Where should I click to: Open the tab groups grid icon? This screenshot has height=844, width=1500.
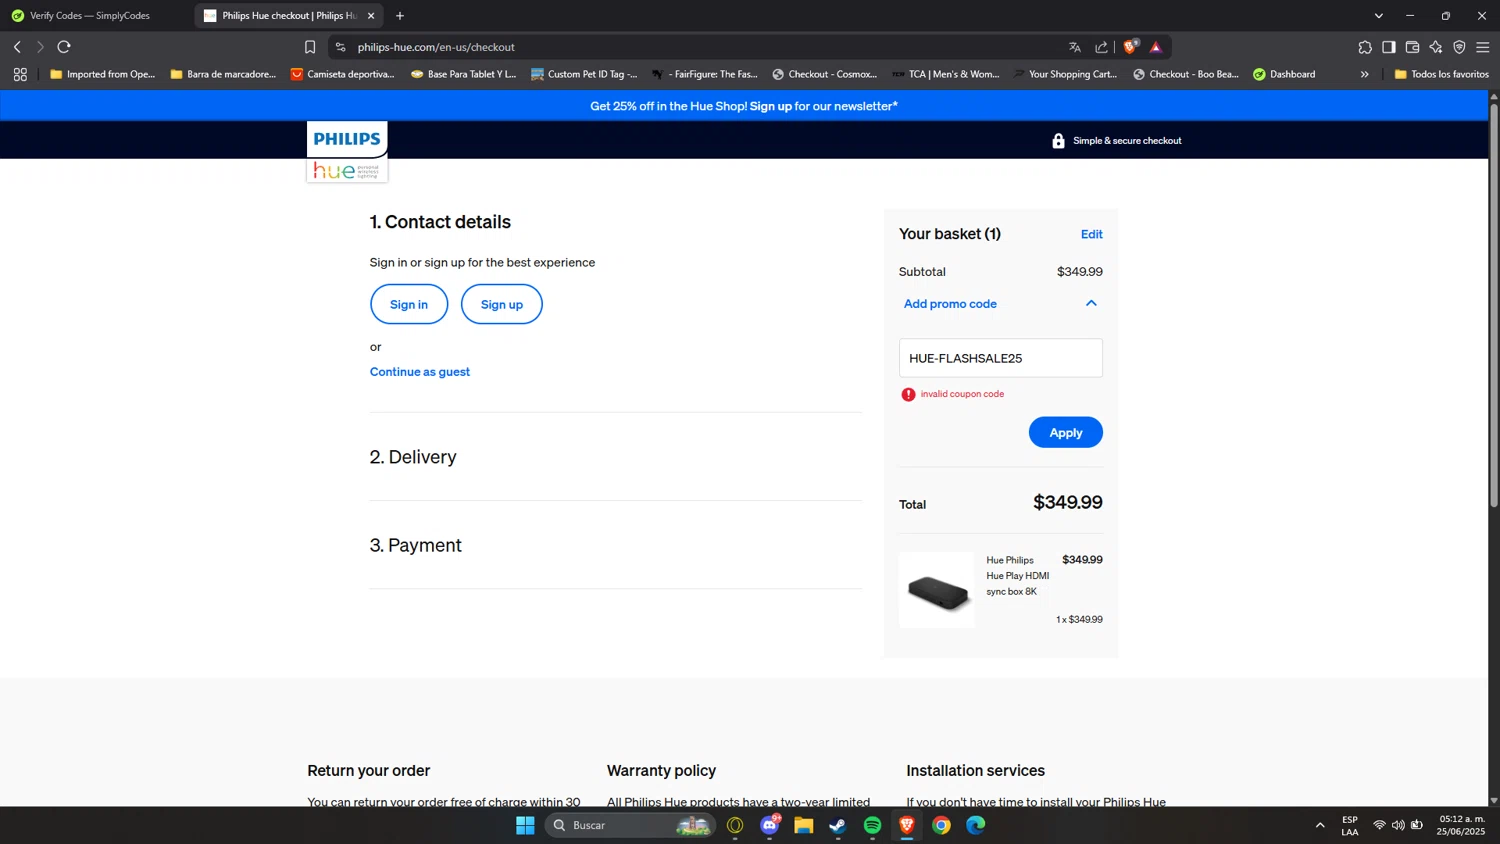click(20, 74)
